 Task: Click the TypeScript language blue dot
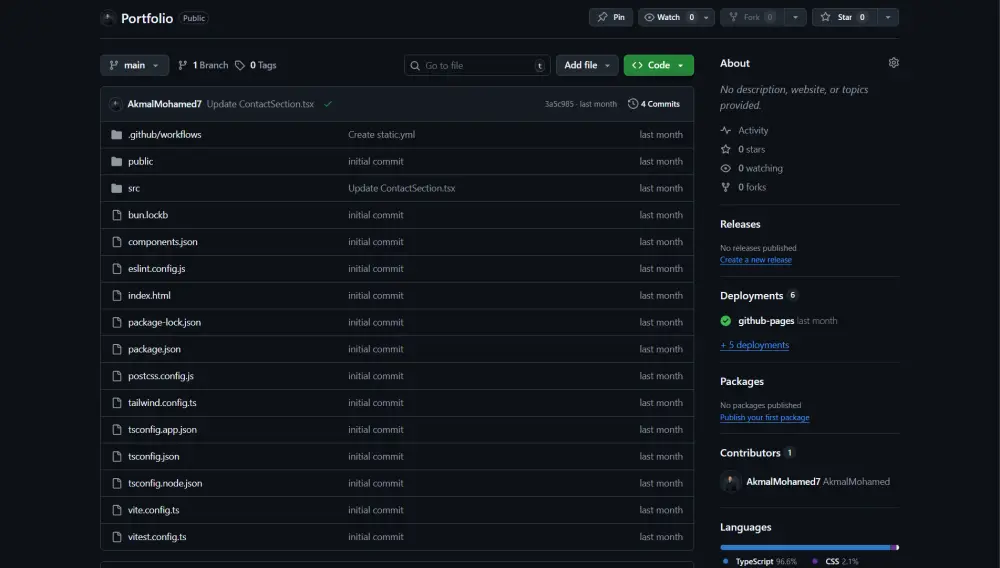point(726,561)
